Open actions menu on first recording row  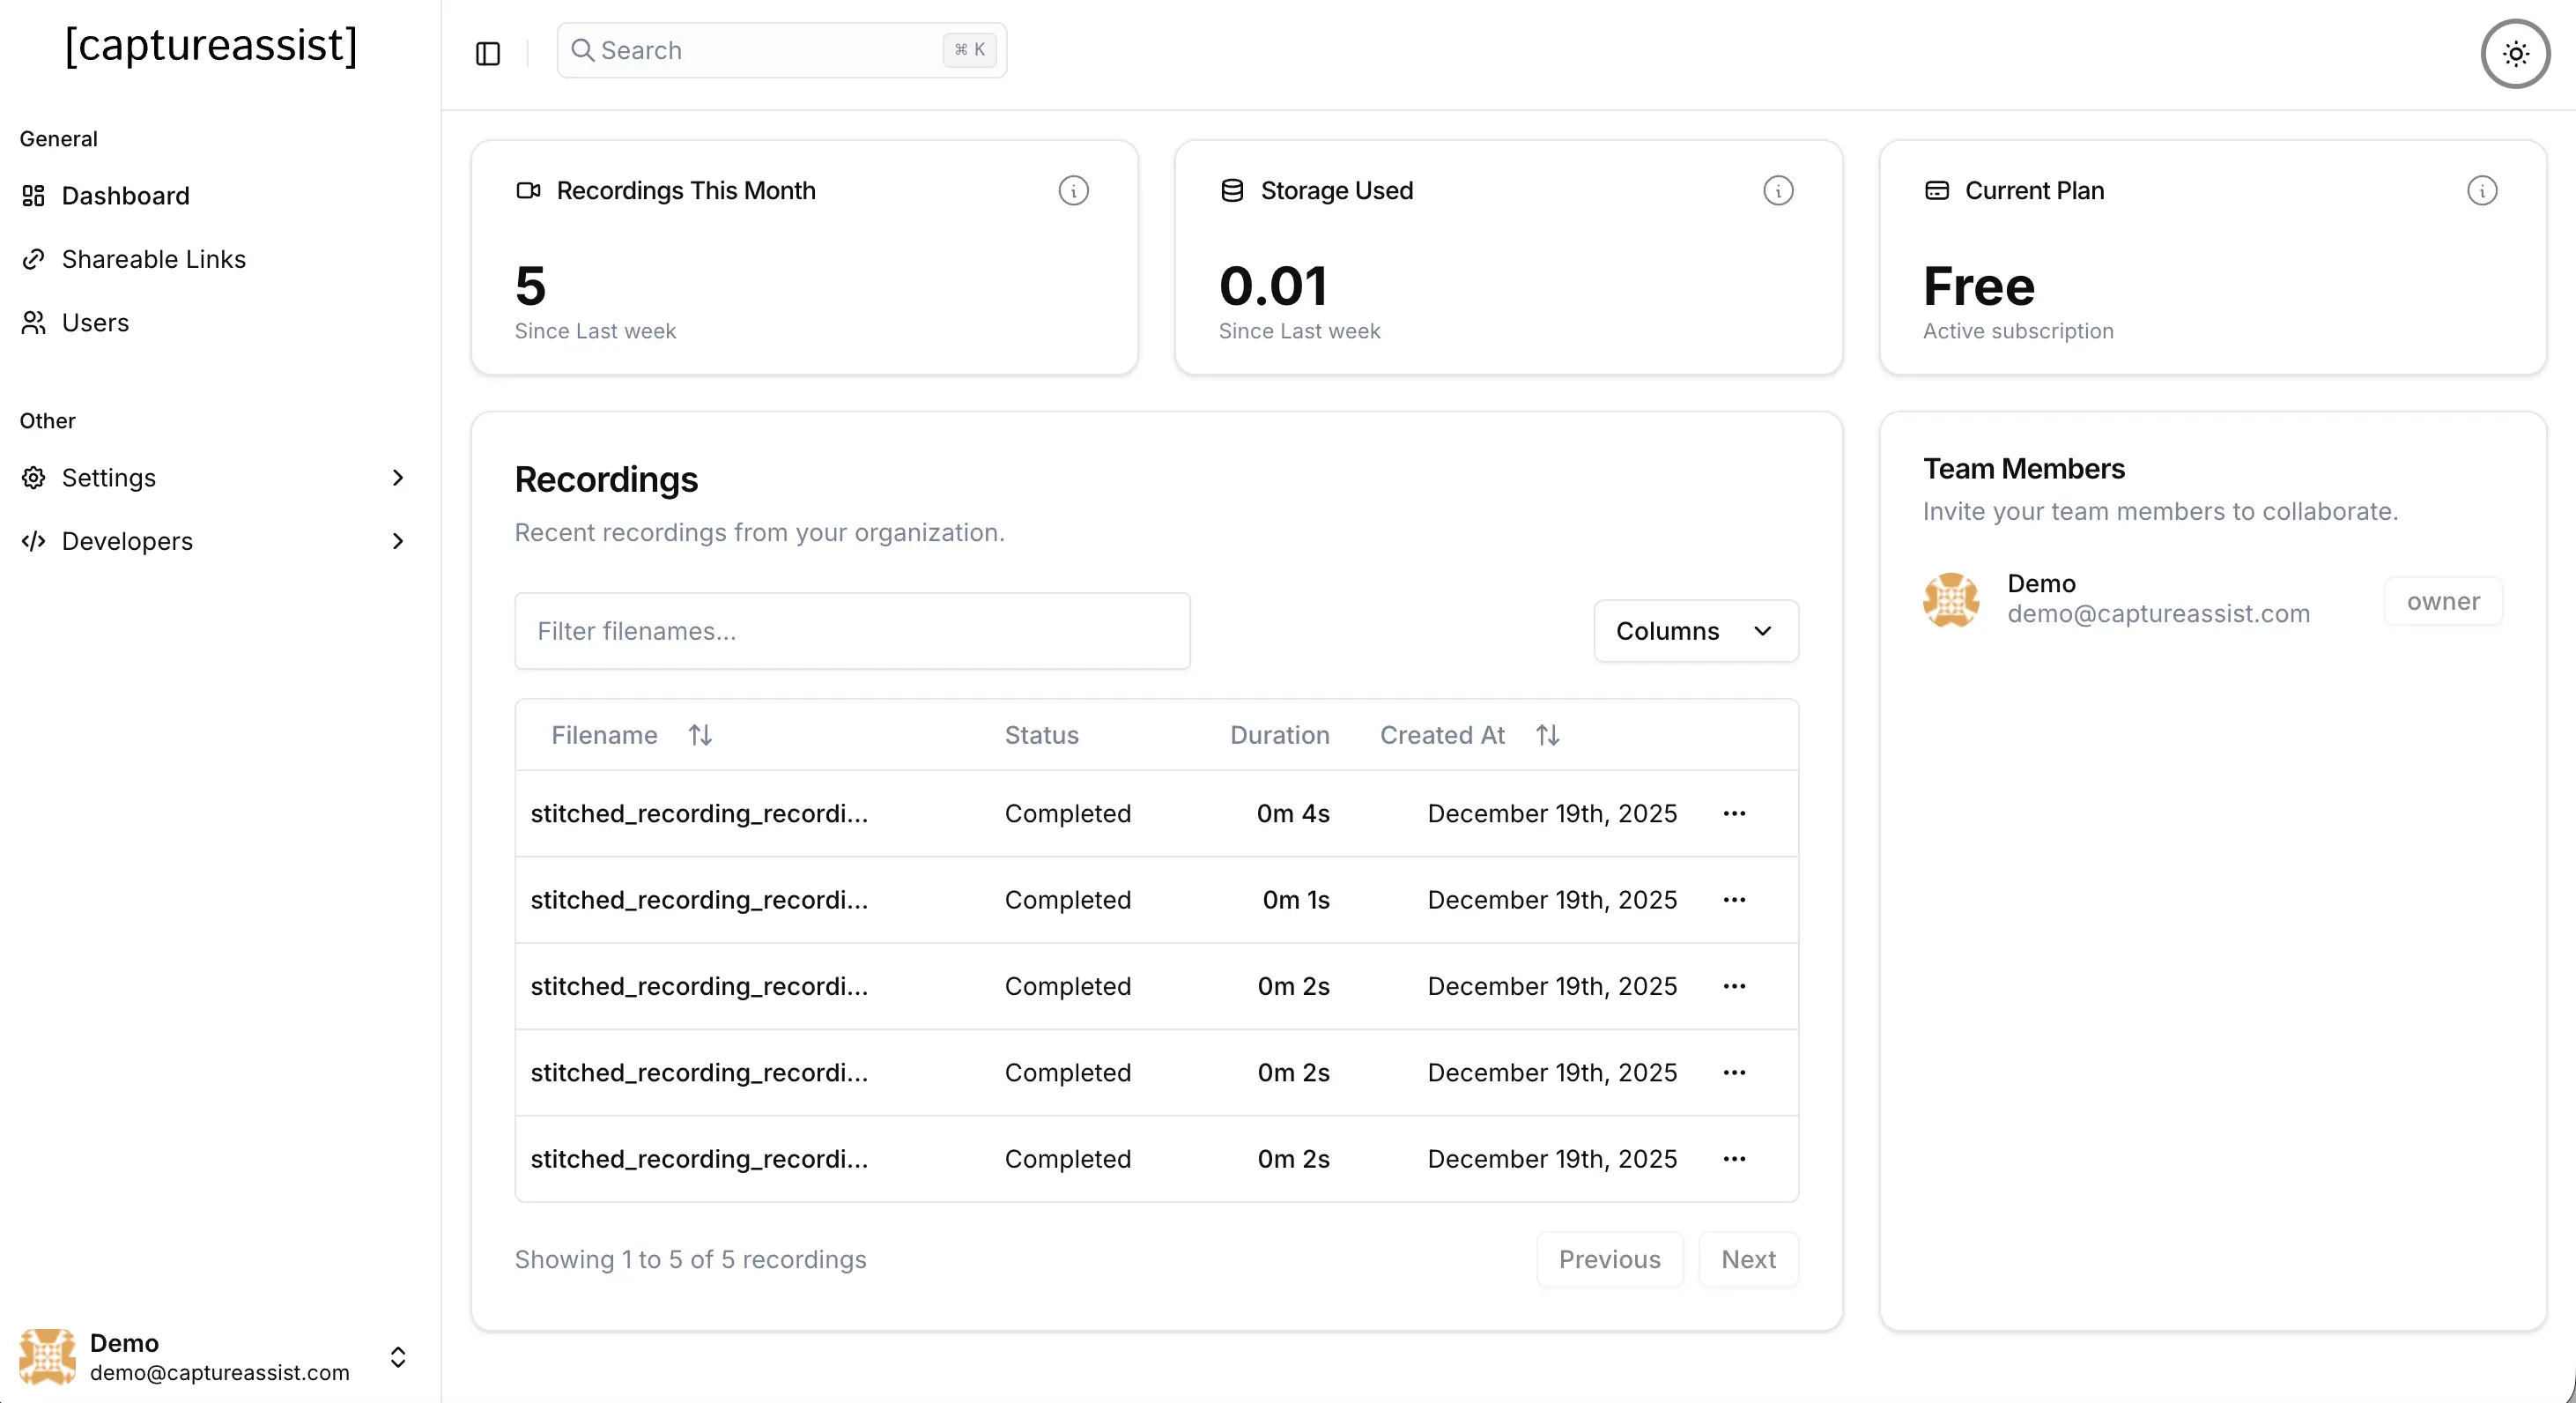pyautogui.click(x=1734, y=813)
